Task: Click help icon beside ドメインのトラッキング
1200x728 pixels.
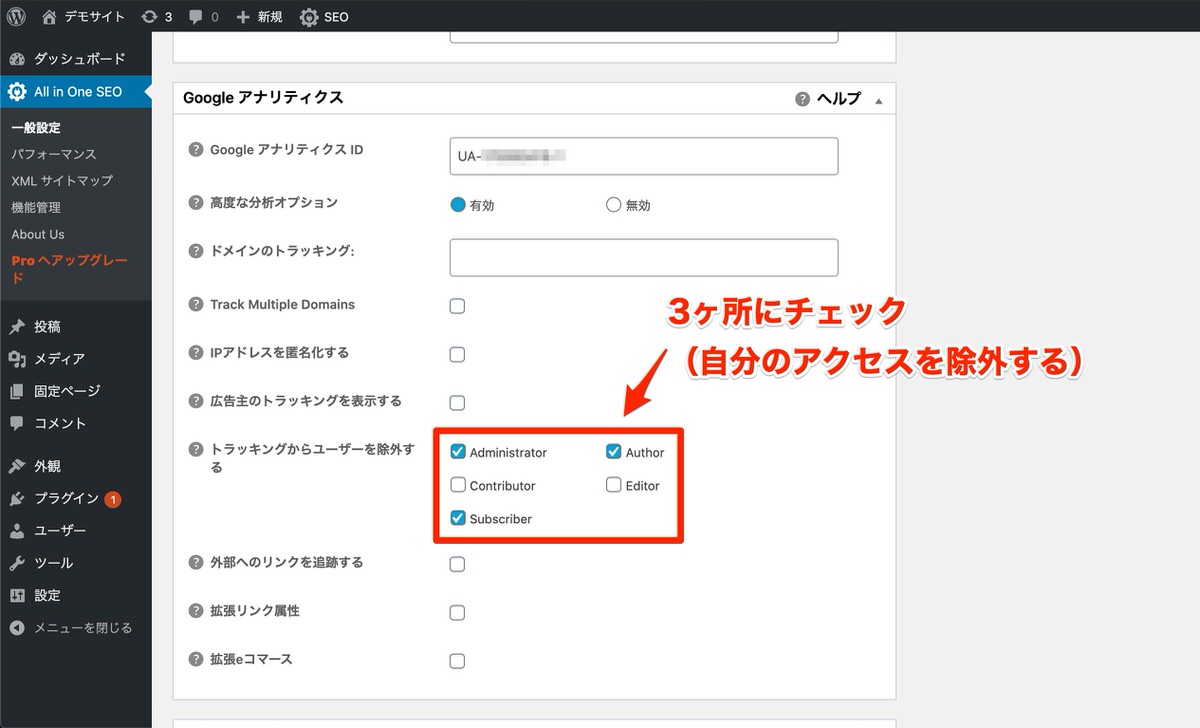Action: coord(196,251)
